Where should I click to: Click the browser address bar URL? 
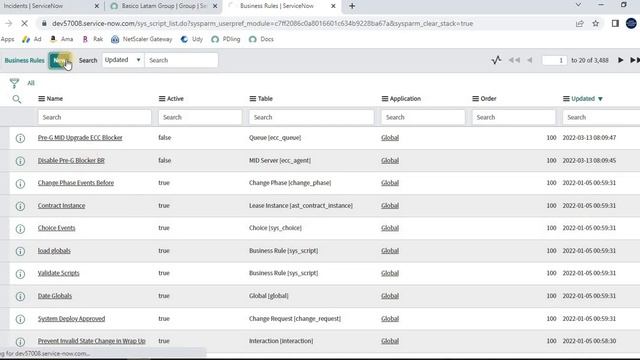tap(262, 24)
